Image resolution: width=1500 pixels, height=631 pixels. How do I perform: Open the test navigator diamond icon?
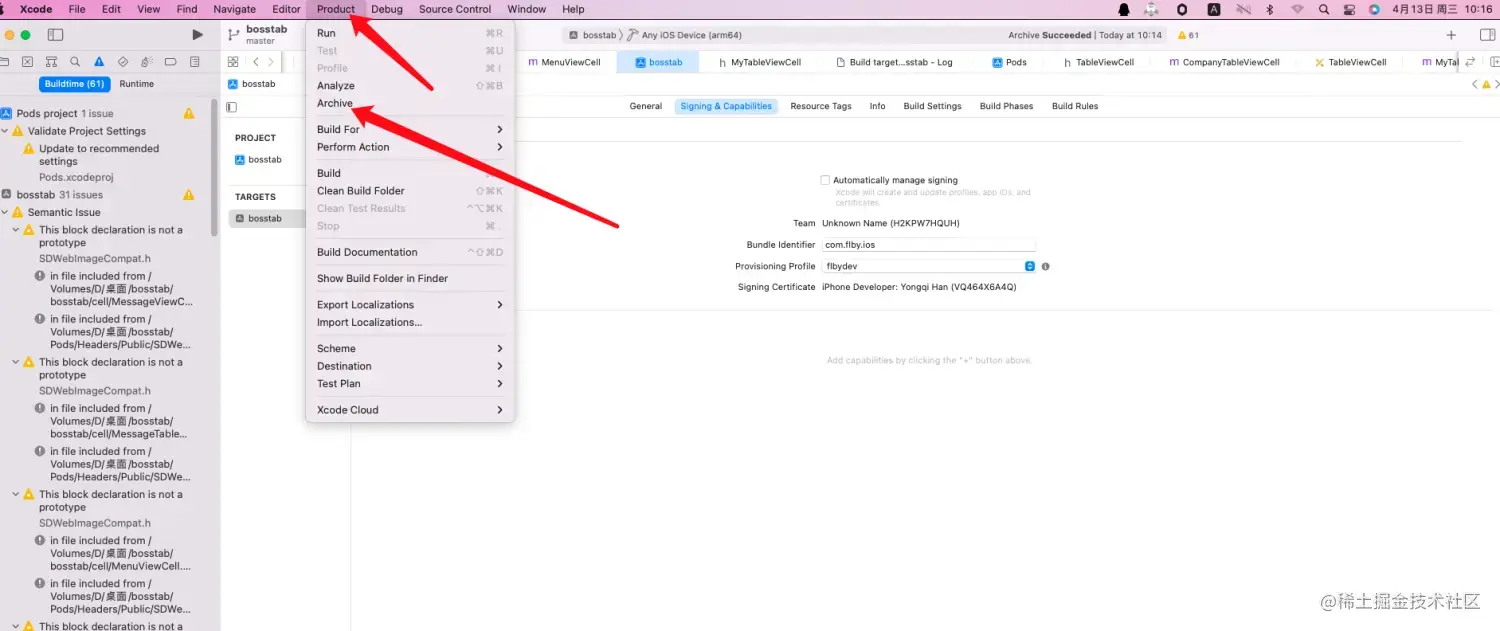[123, 62]
